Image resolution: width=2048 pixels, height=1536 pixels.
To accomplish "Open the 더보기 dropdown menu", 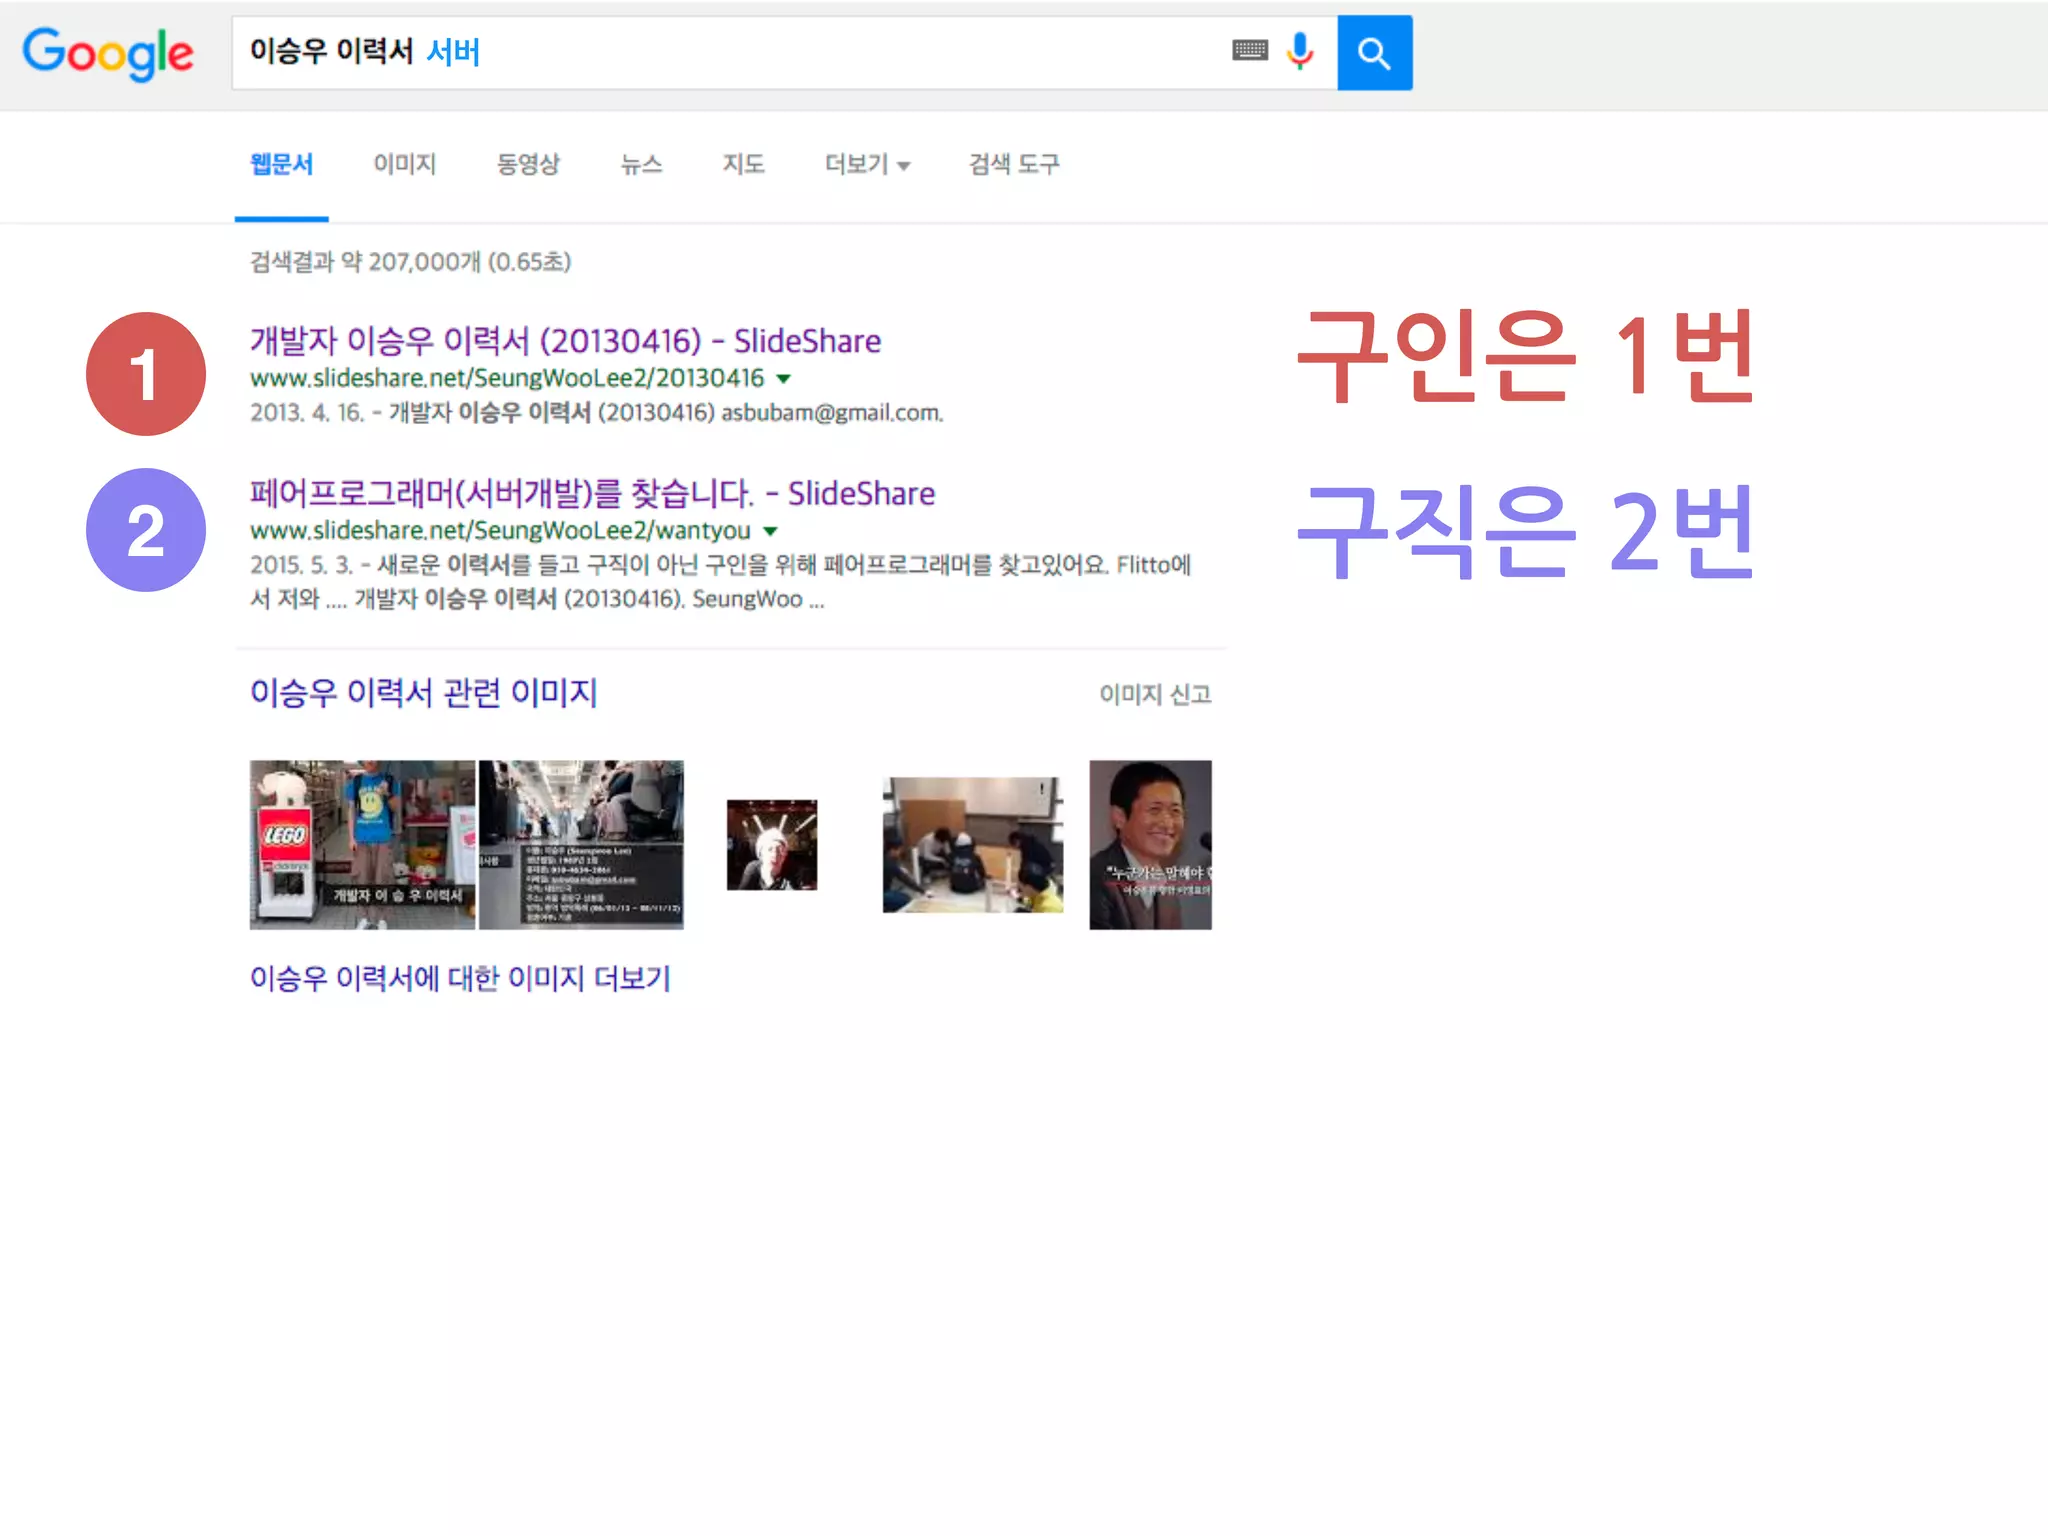I will [866, 164].
